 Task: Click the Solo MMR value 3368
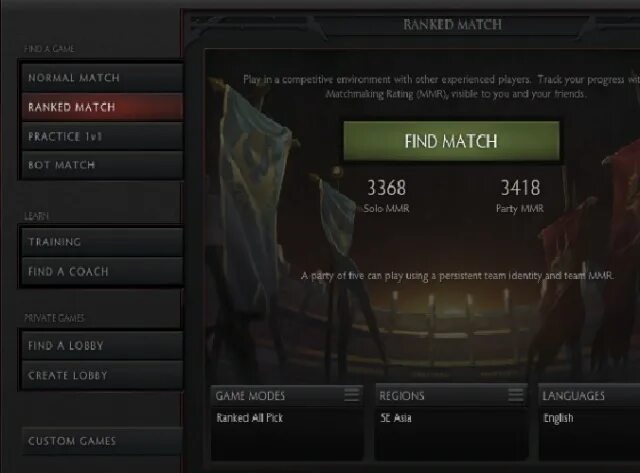point(387,188)
